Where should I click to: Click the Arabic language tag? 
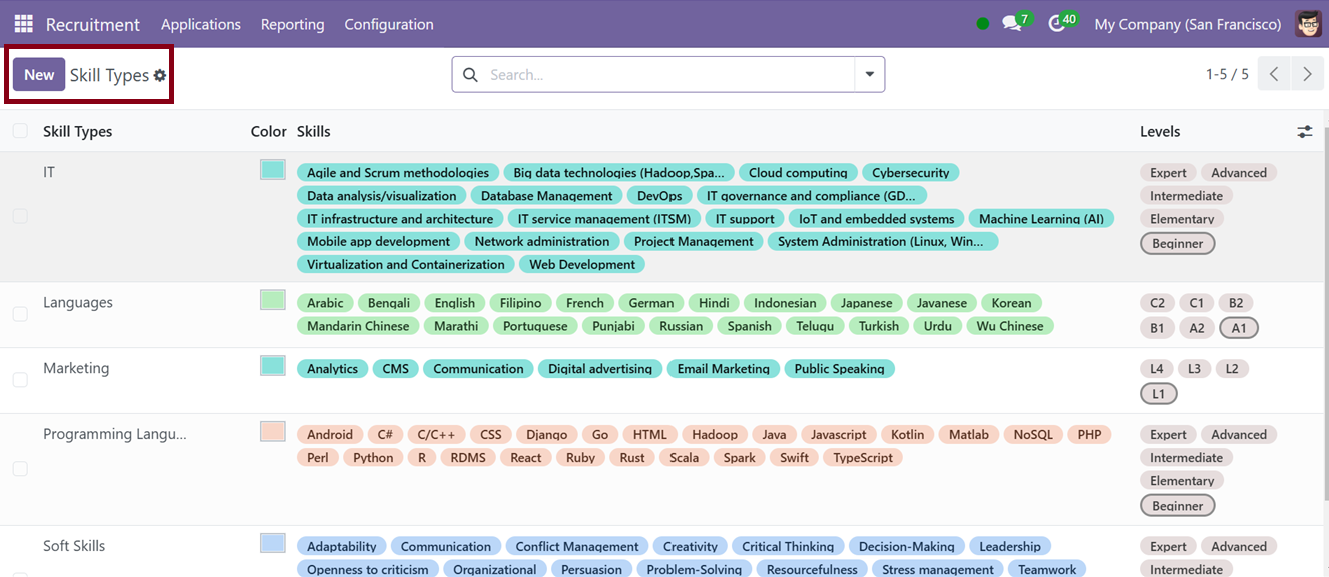point(325,303)
